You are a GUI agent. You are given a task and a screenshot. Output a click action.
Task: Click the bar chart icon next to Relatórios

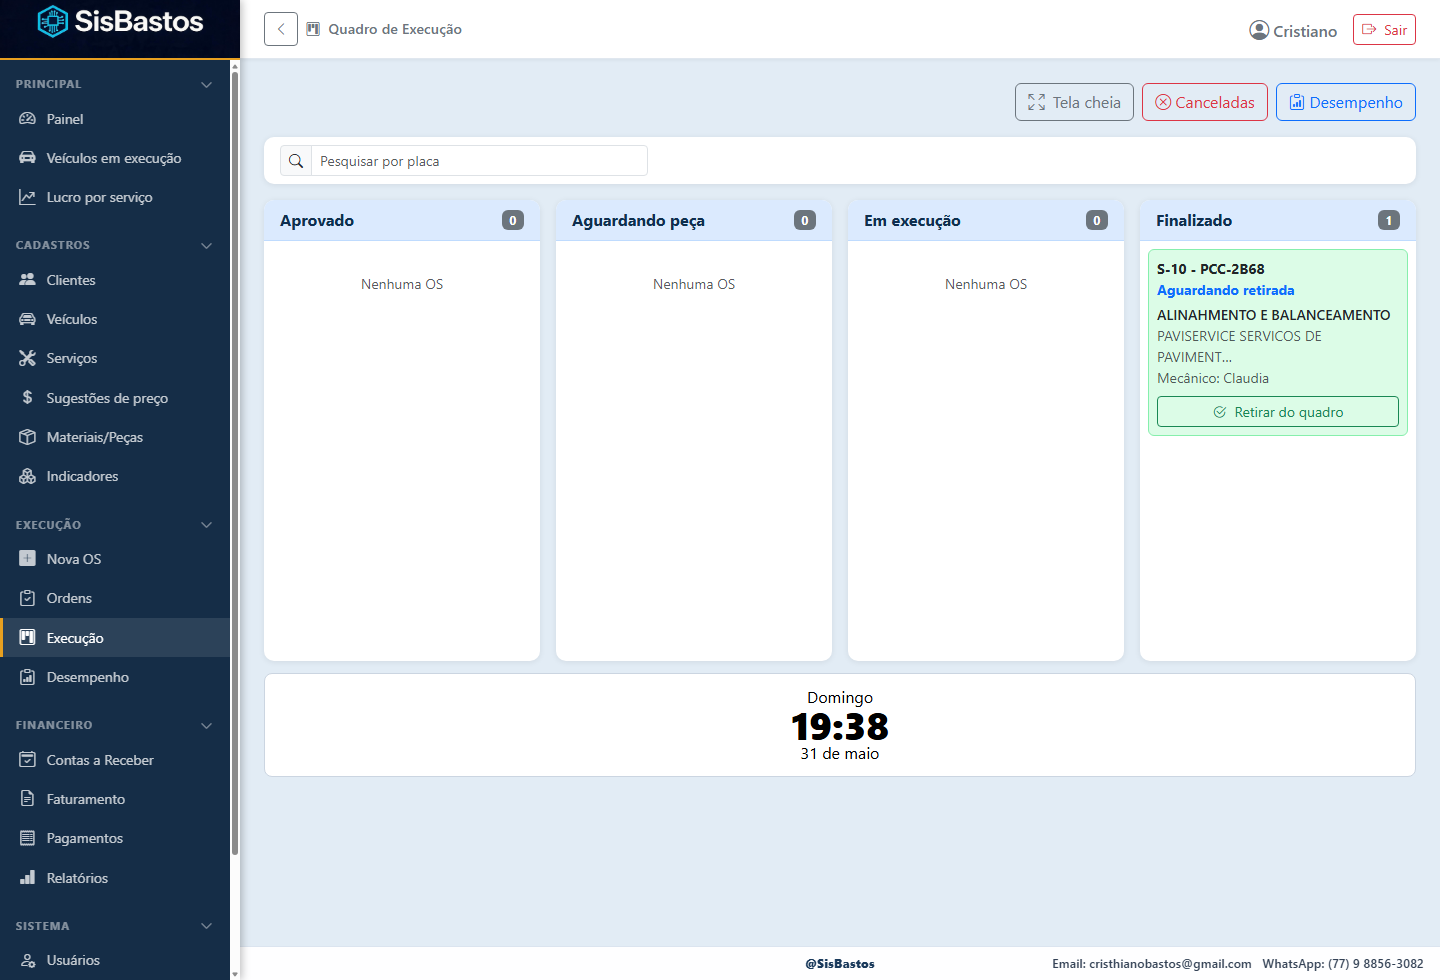coord(27,878)
